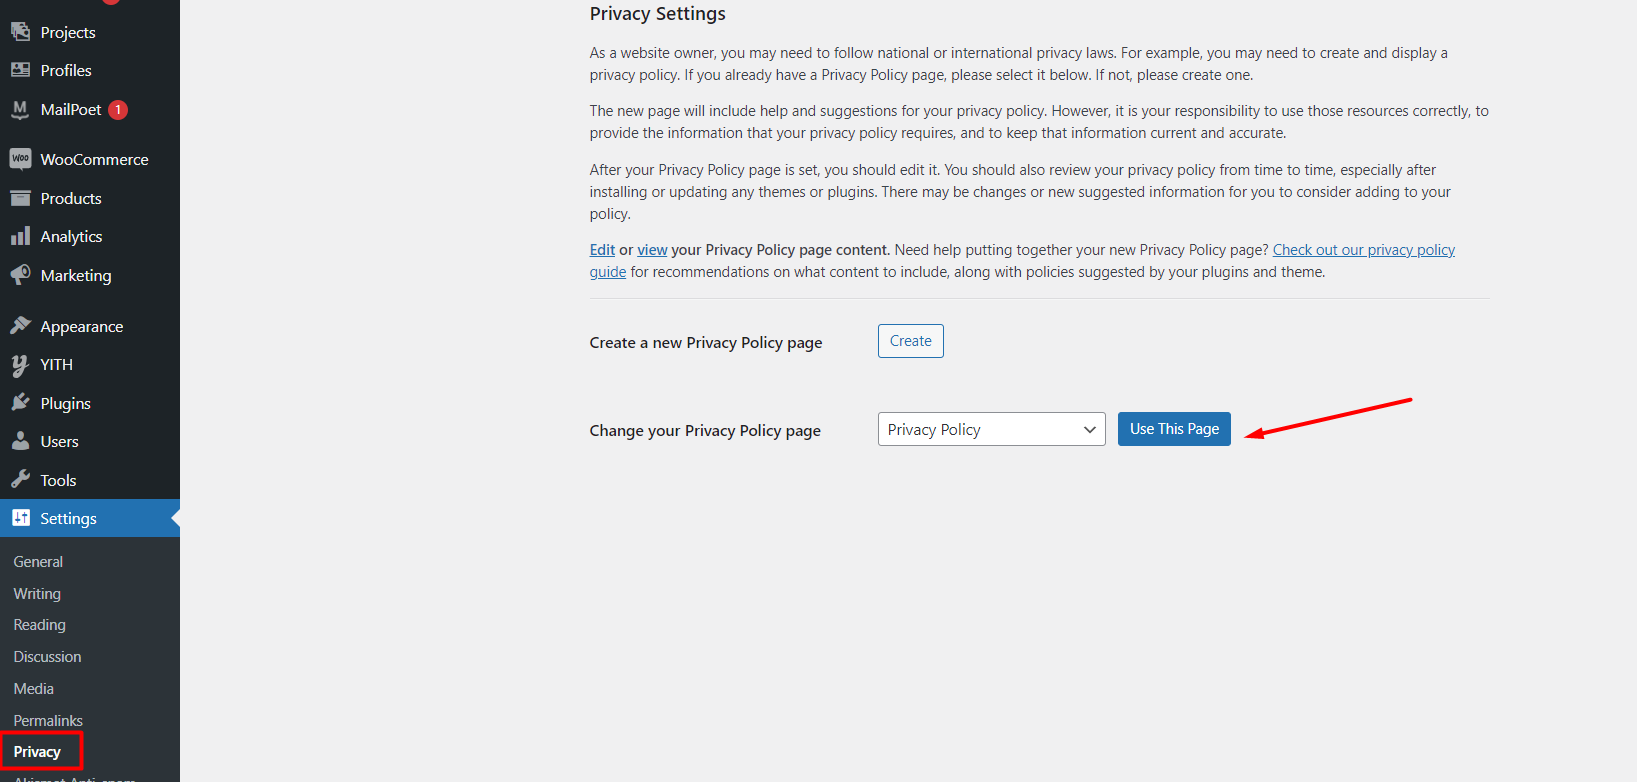
Task: Select the Privacy submenu item
Action: click(x=37, y=752)
